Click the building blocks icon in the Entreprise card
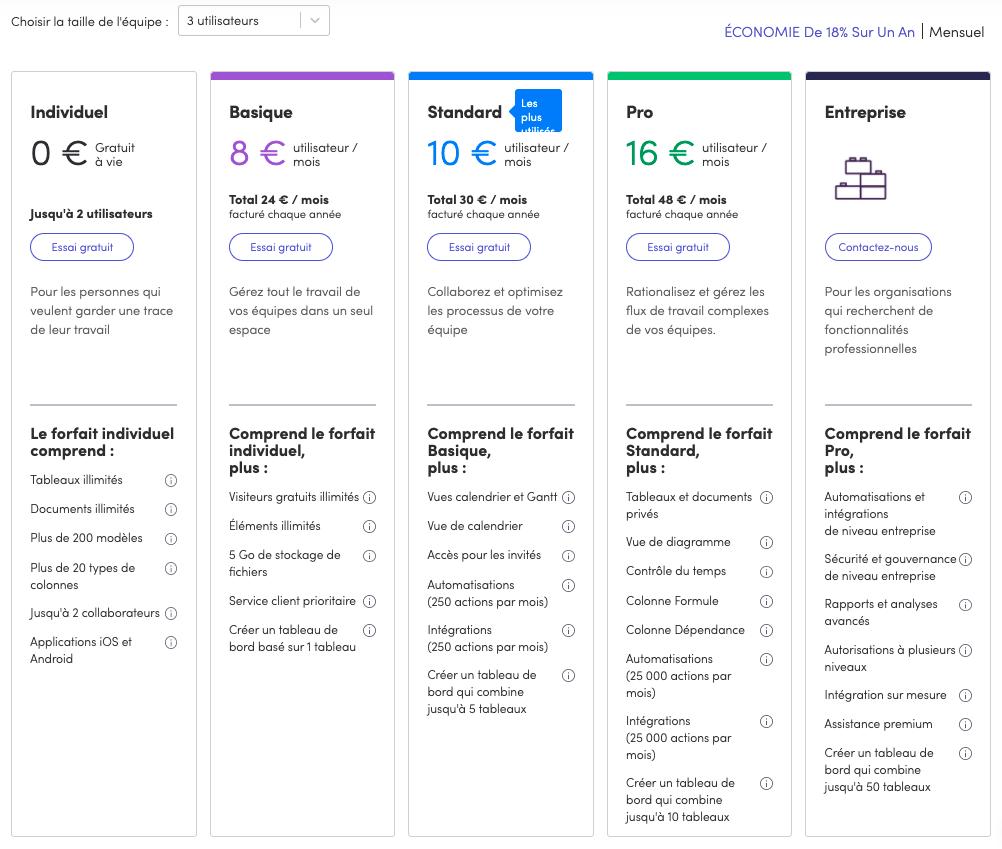 click(861, 178)
